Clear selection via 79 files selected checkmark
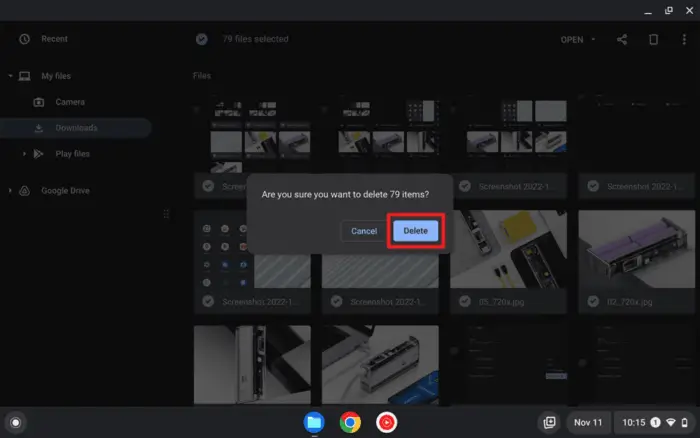 [x=202, y=39]
